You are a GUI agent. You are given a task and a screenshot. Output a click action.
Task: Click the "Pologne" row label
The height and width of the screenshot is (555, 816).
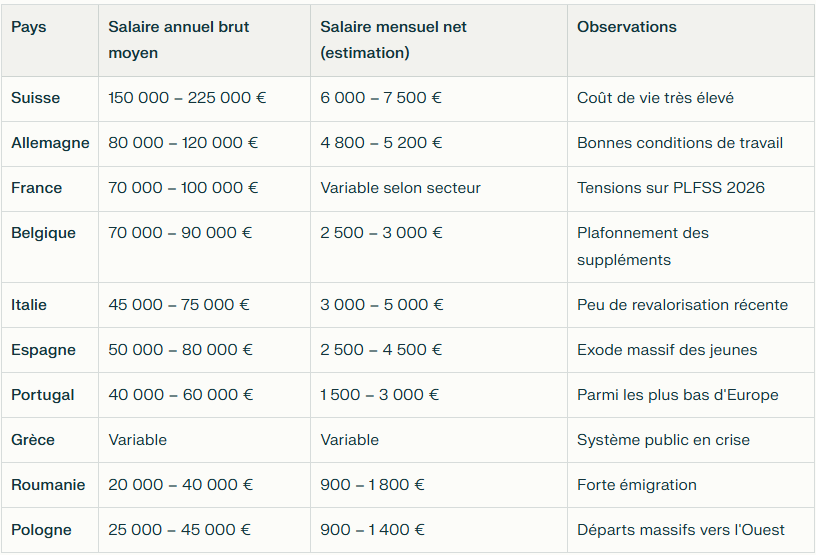click(x=42, y=530)
